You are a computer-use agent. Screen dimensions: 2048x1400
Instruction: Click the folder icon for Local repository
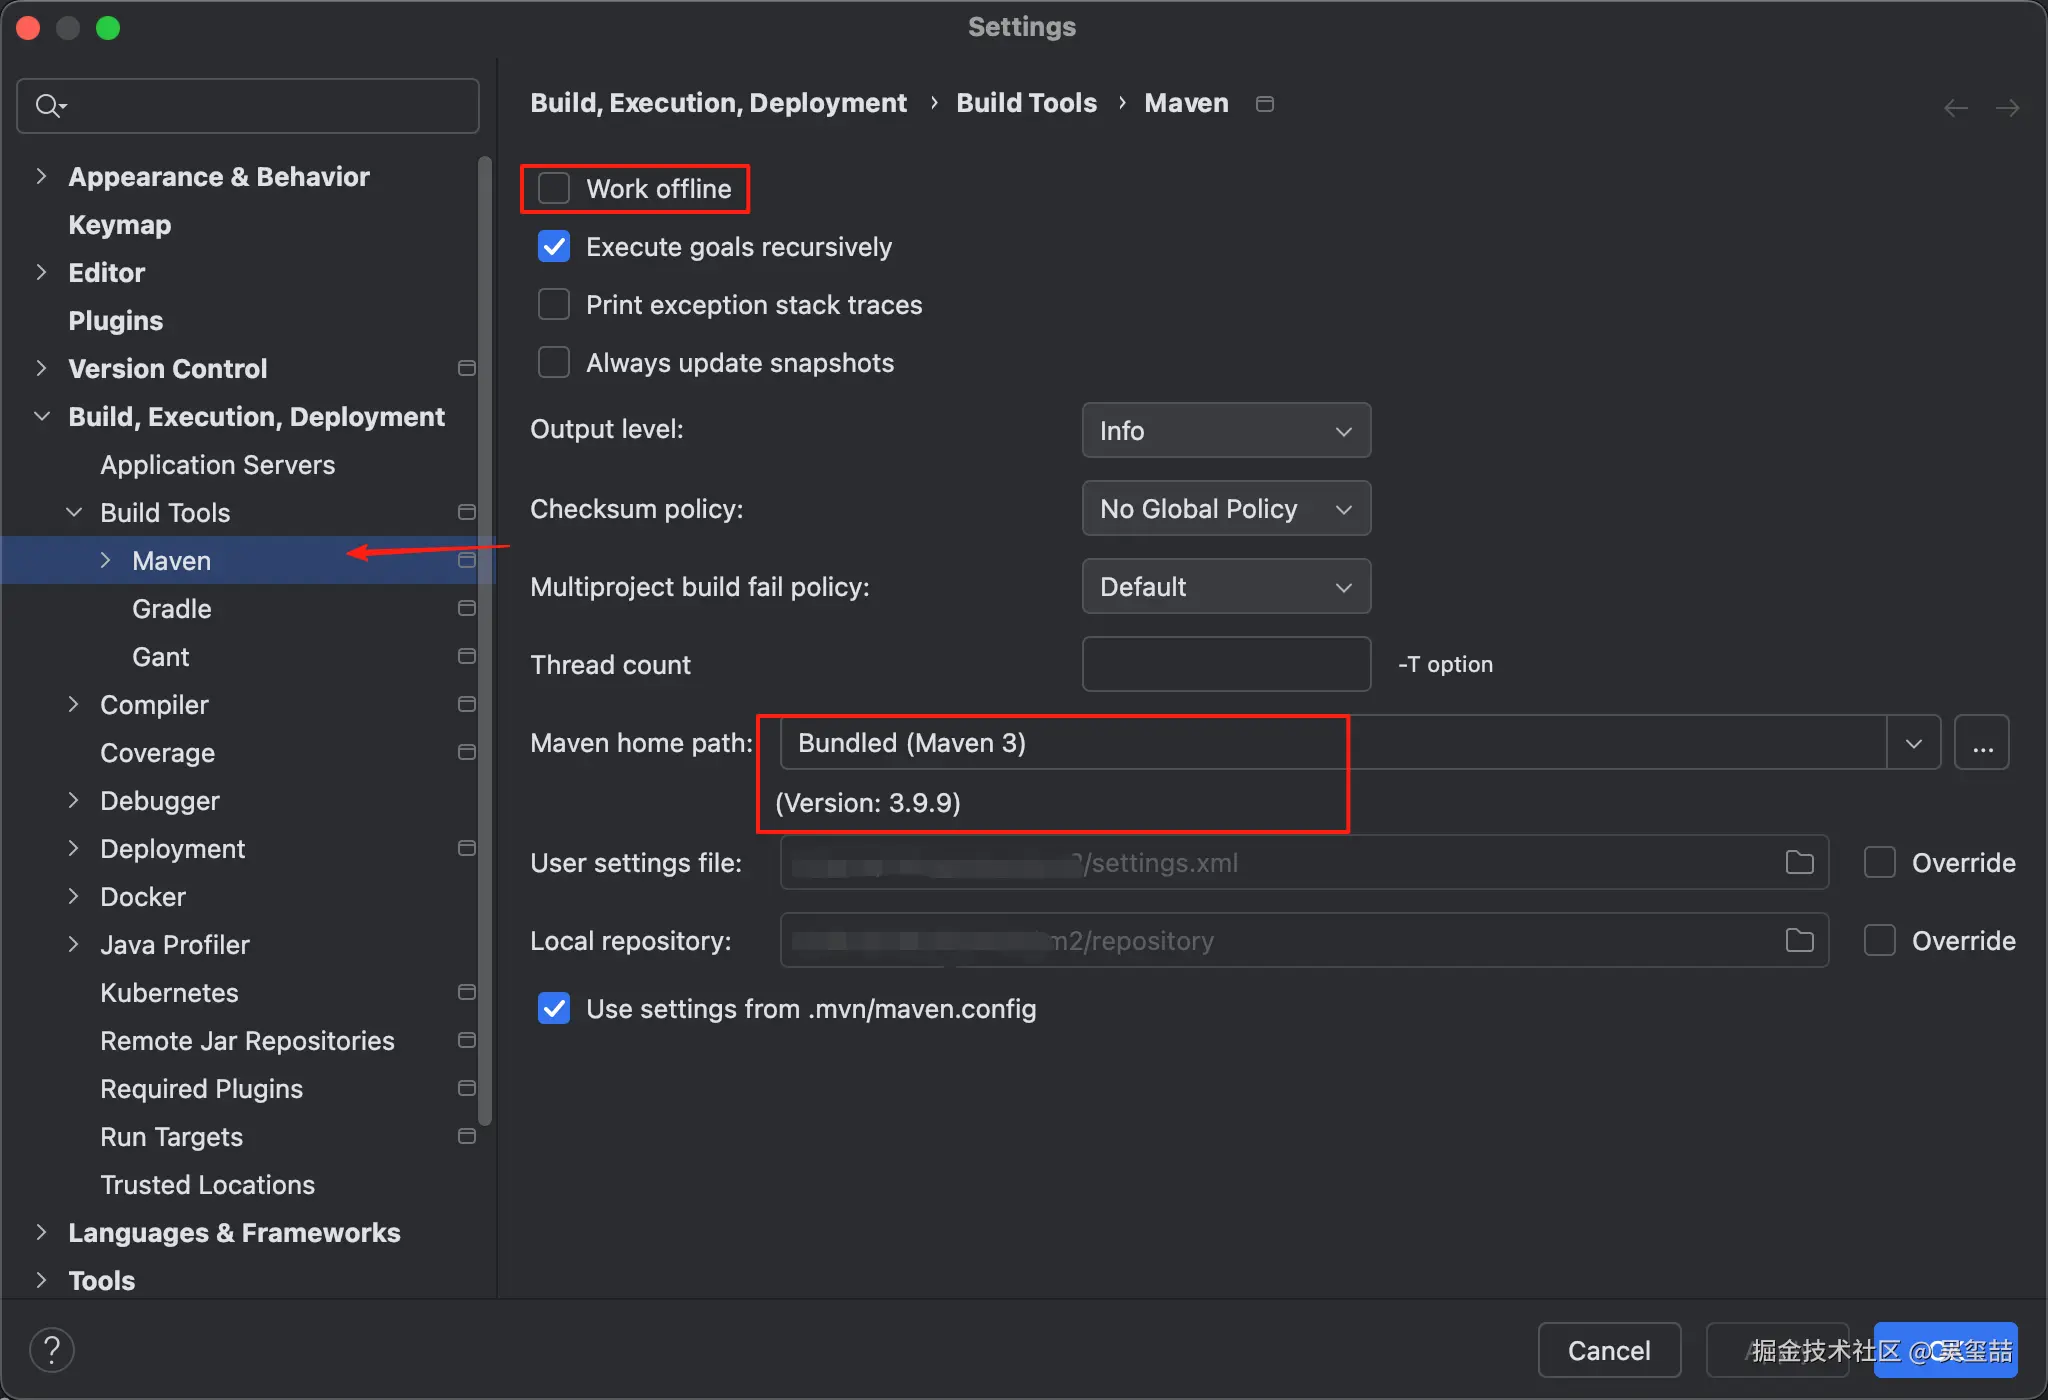(x=1799, y=940)
